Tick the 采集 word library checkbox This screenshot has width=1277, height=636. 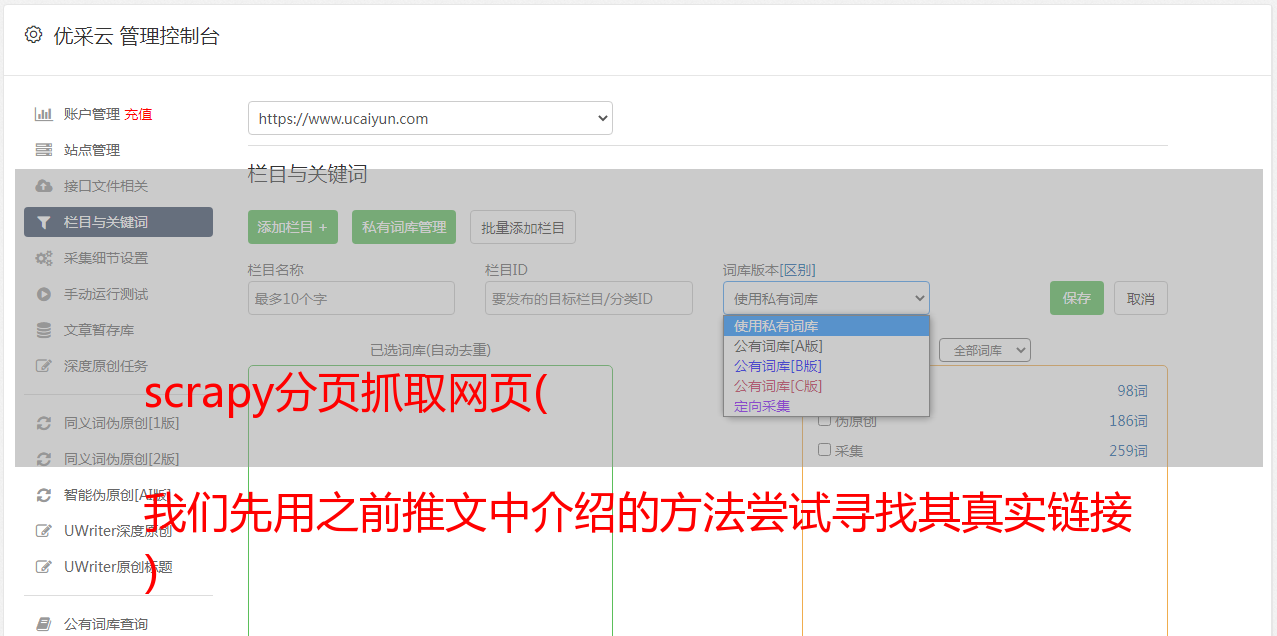click(825, 450)
